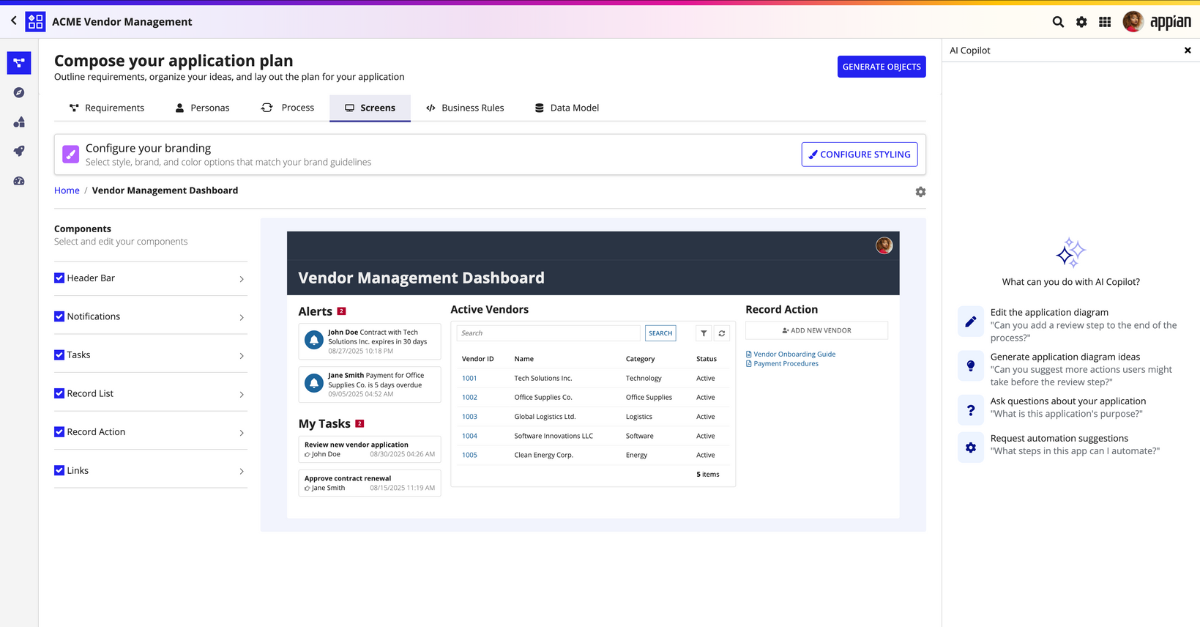
Task: Click the gauge icon in left sidebar
Action: pyautogui.click(x=19, y=181)
